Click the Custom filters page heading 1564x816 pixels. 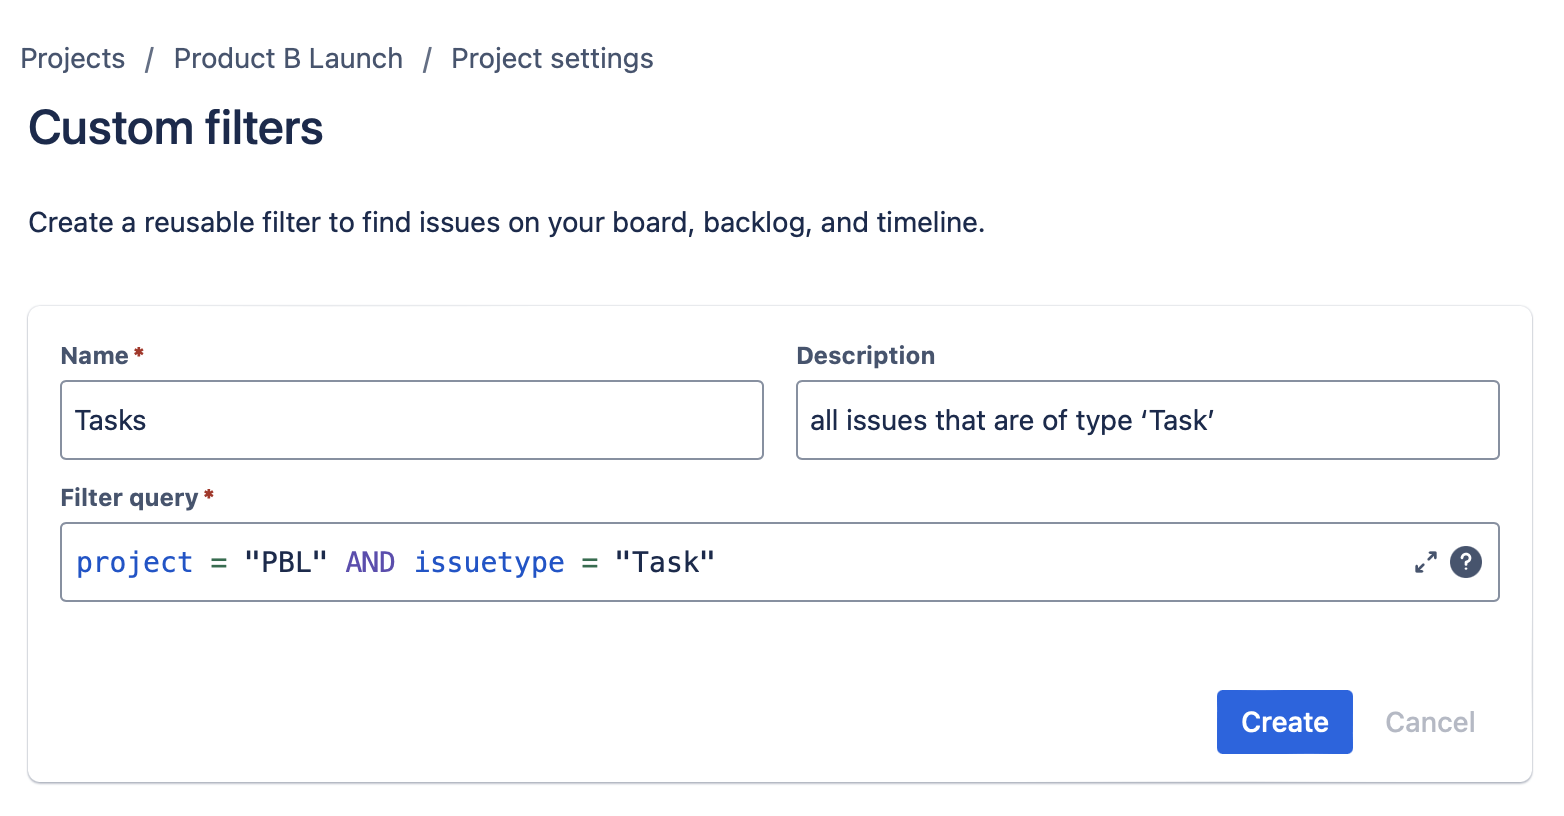pos(176,128)
